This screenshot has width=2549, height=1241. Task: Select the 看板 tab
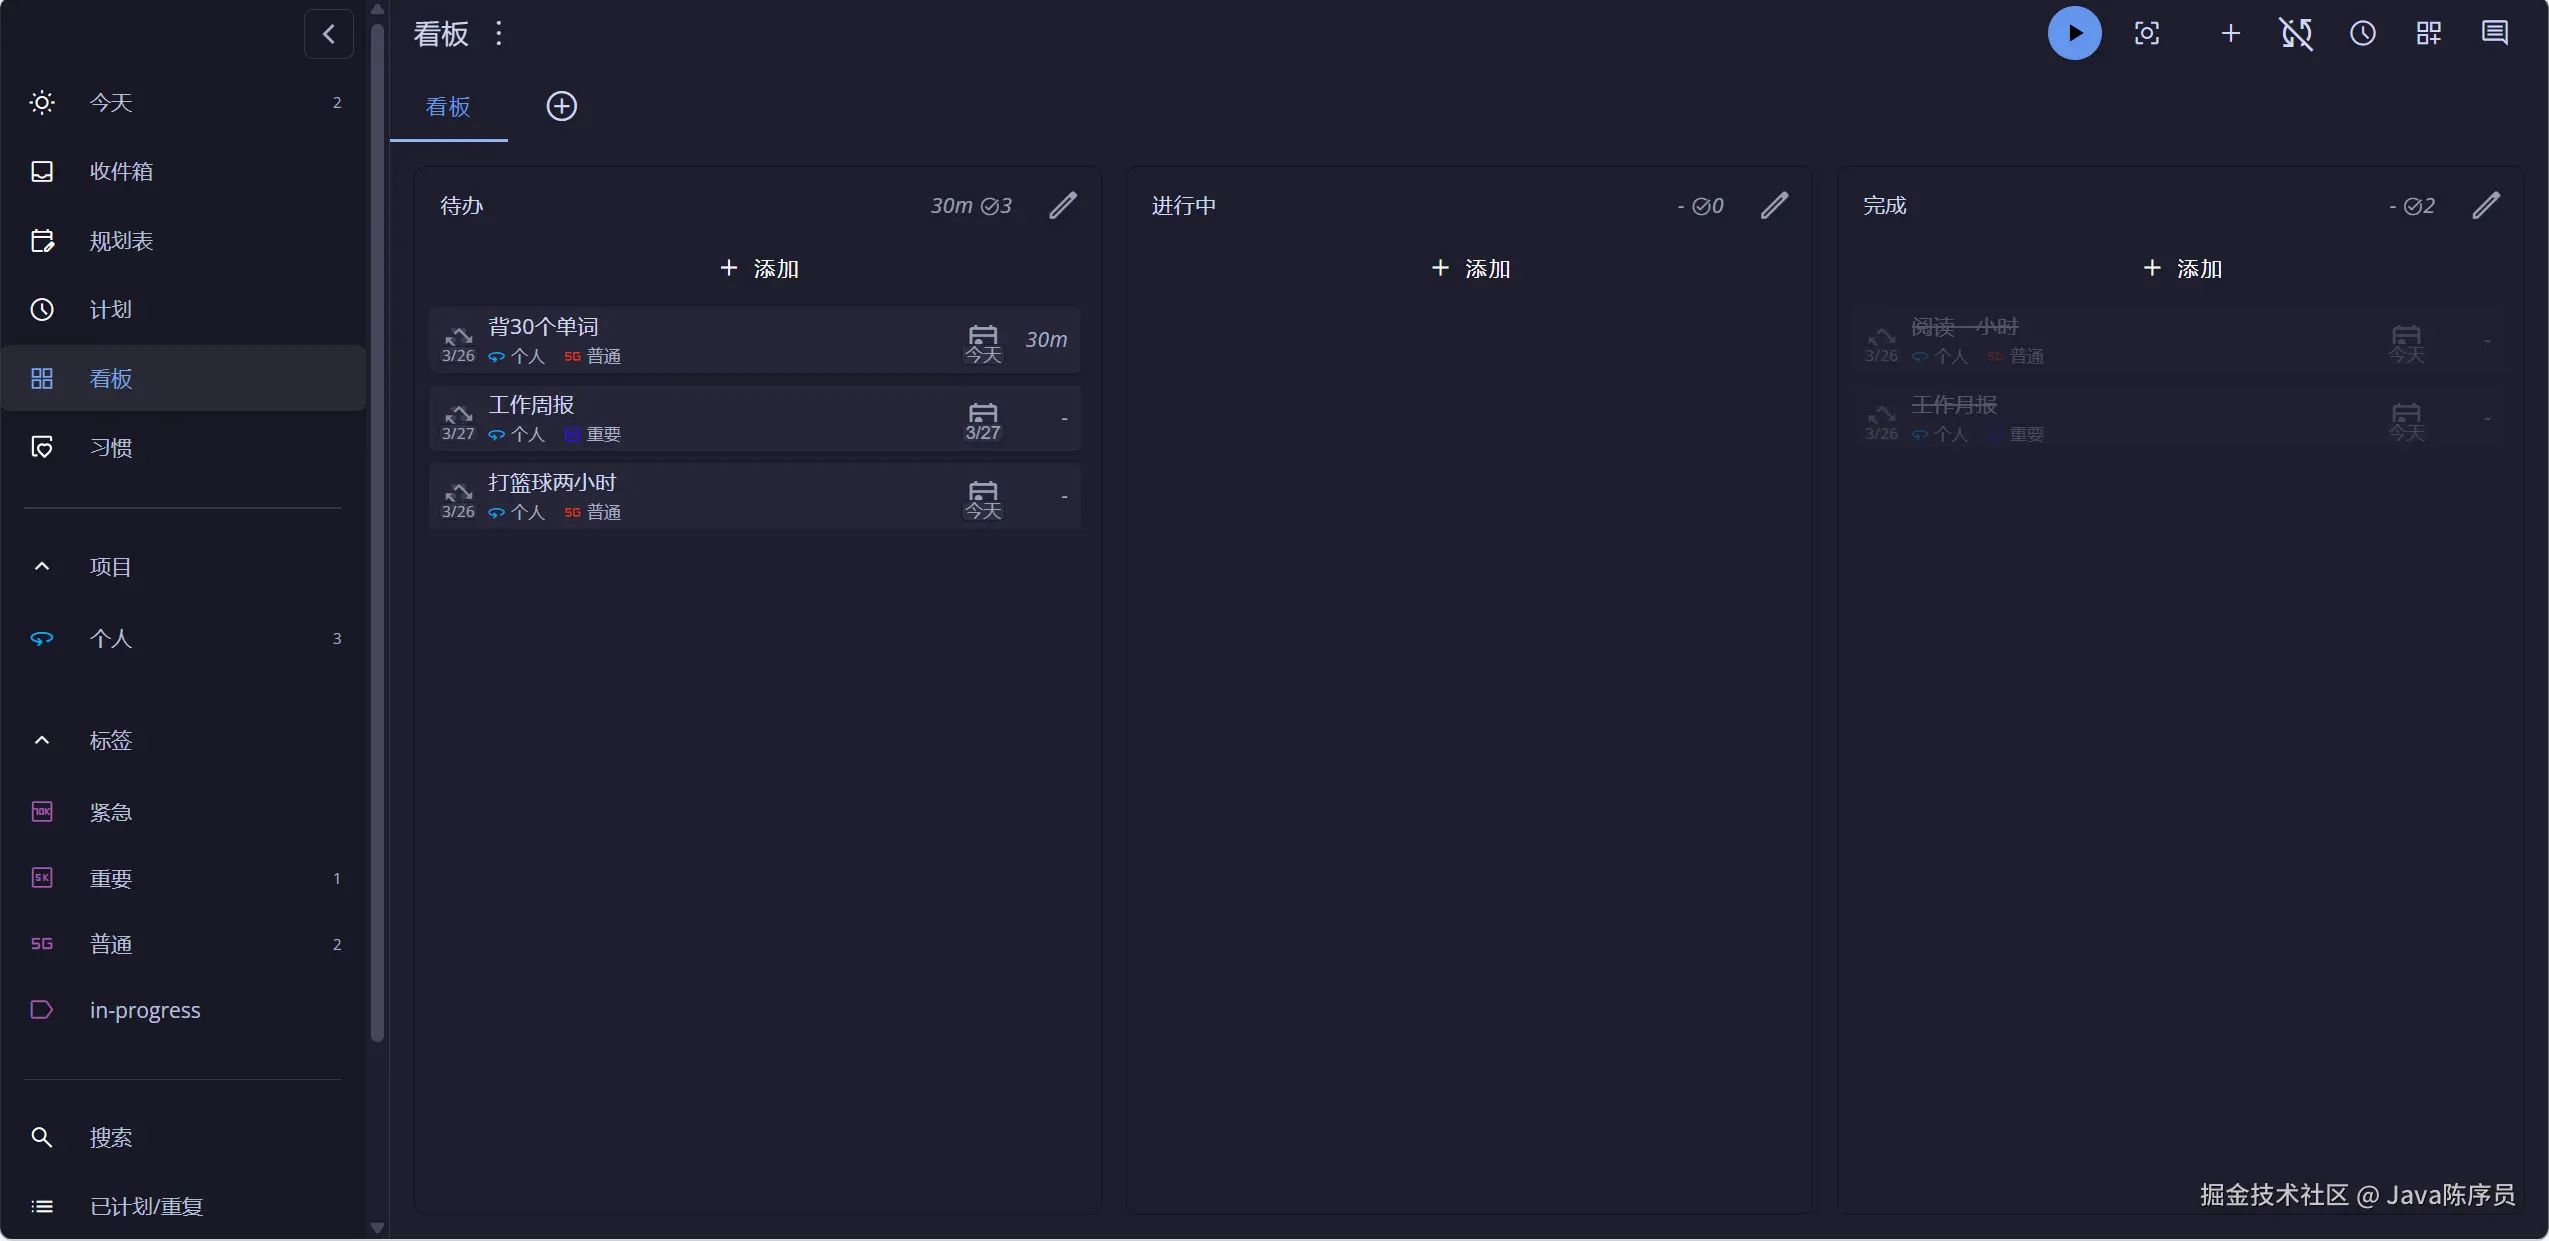tap(448, 107)
